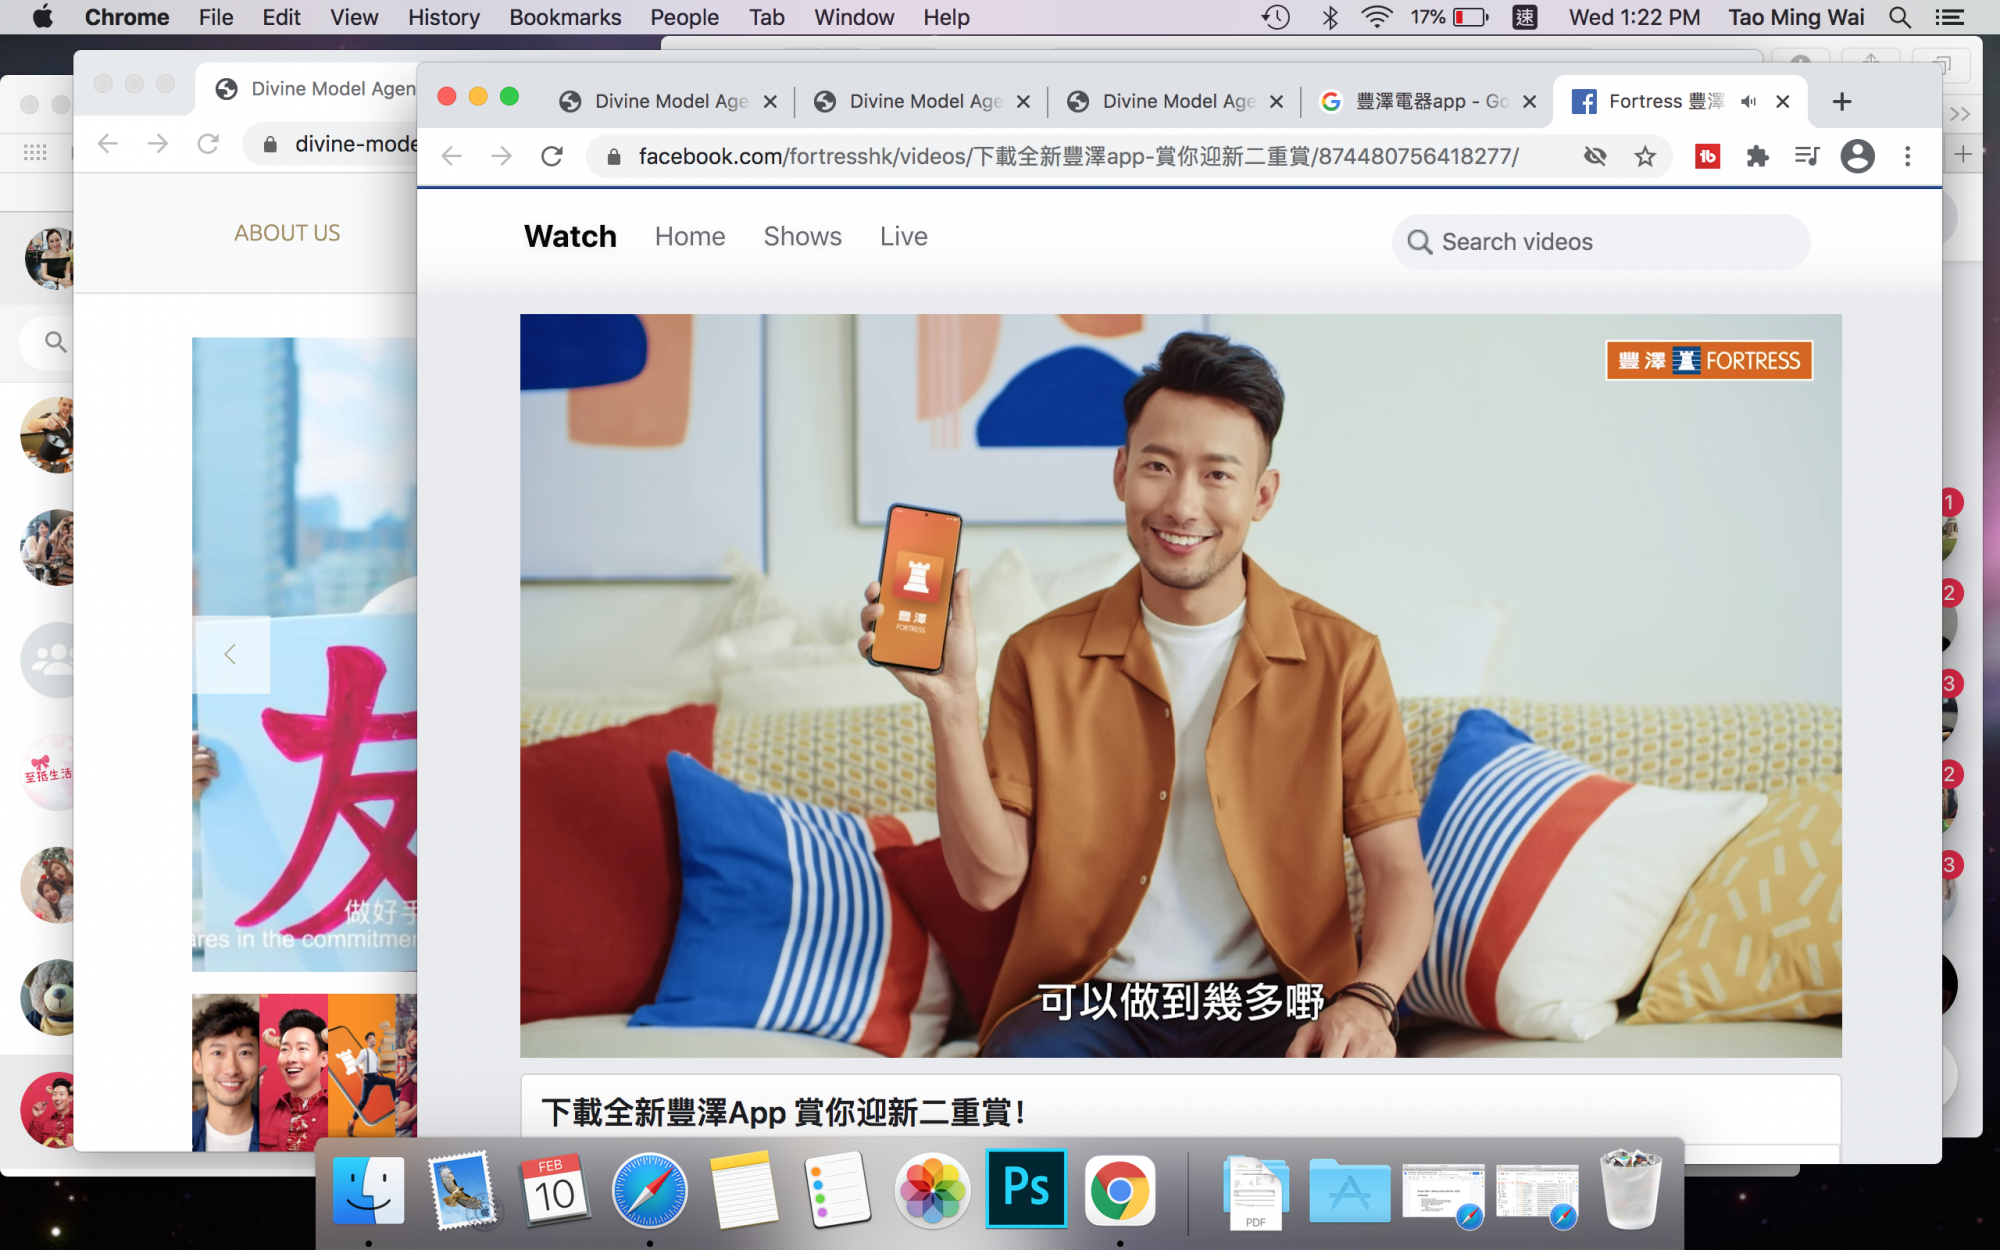Click people group icon in left sidebar
The height and width of the screenshot is (1250, 2000).
(48, 660)
